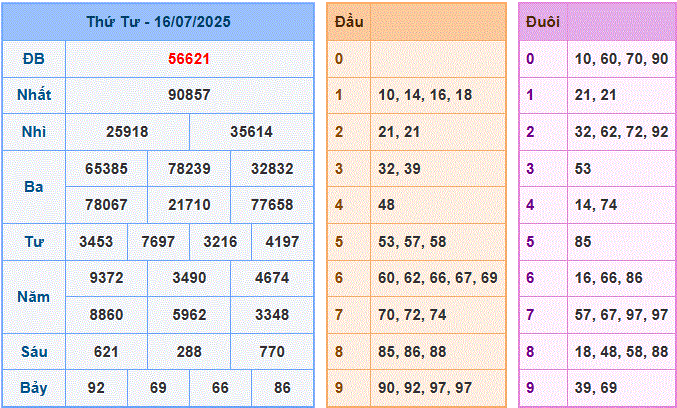Image resolution: width=677 pixels, height=408 pixels.
Task: Select Đầu row 5 values '53, 57, 58'
Action: pyautogui.click(x=412, y=242)
